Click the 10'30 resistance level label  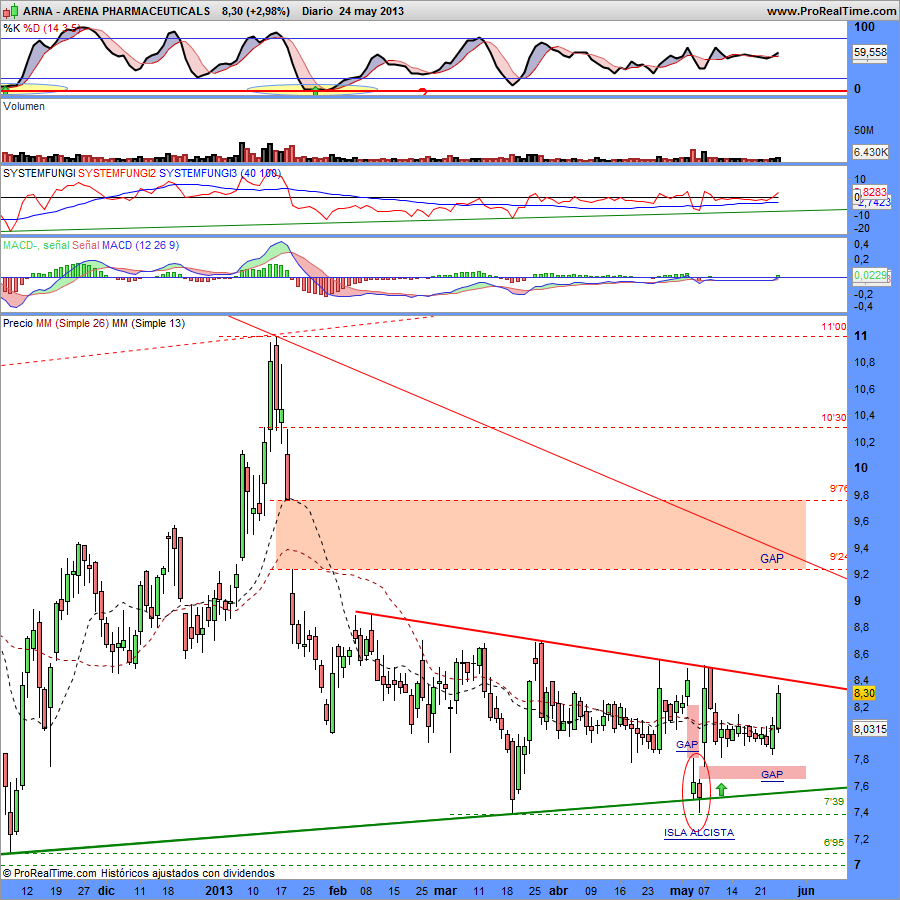833,417
